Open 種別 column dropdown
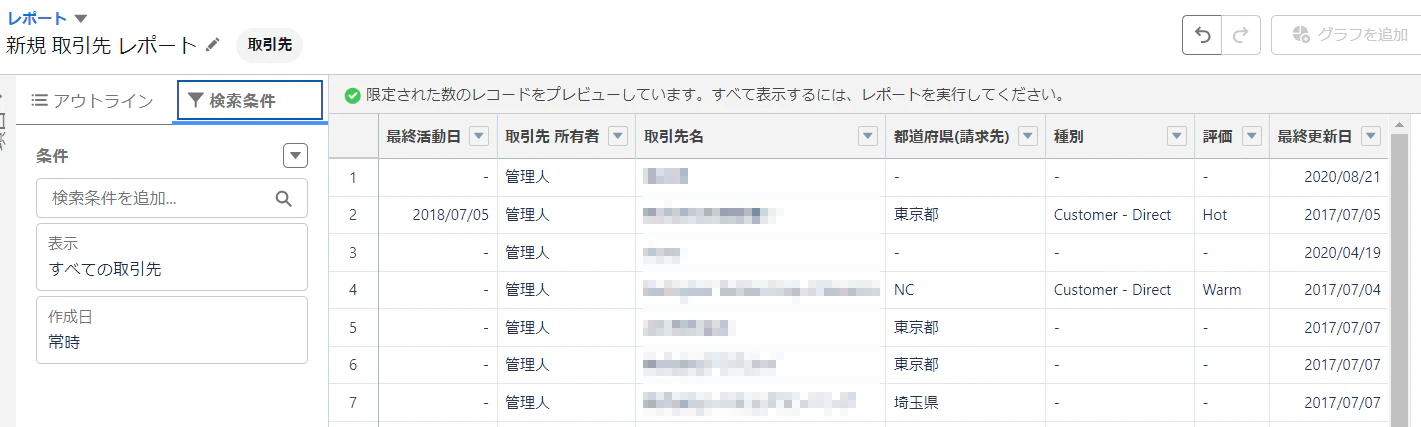The image size is (1421, 427). 1176,137
